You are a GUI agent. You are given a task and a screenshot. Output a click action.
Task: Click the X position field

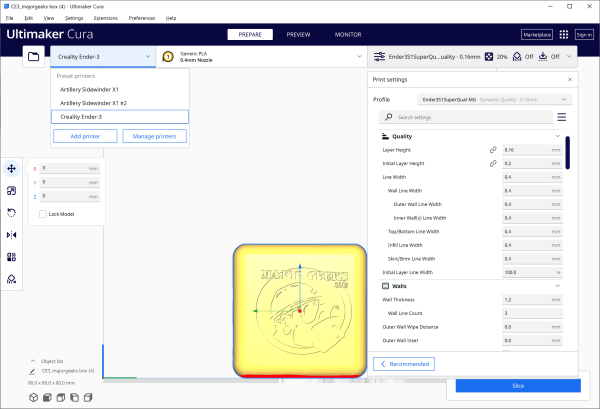[70, 168]
